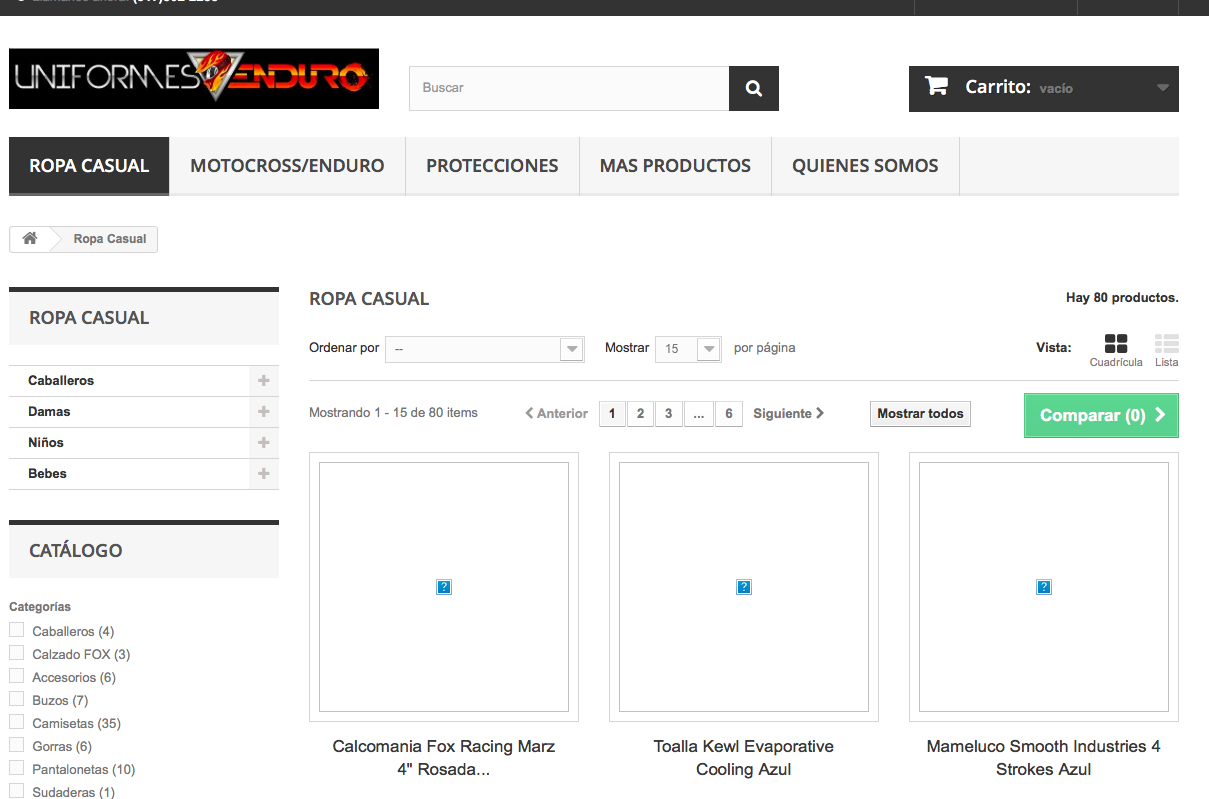The height and width of the screenshot is (799, 1209).
Task: Check the Caballeros (4) category filter
Action: pos(16,630)
